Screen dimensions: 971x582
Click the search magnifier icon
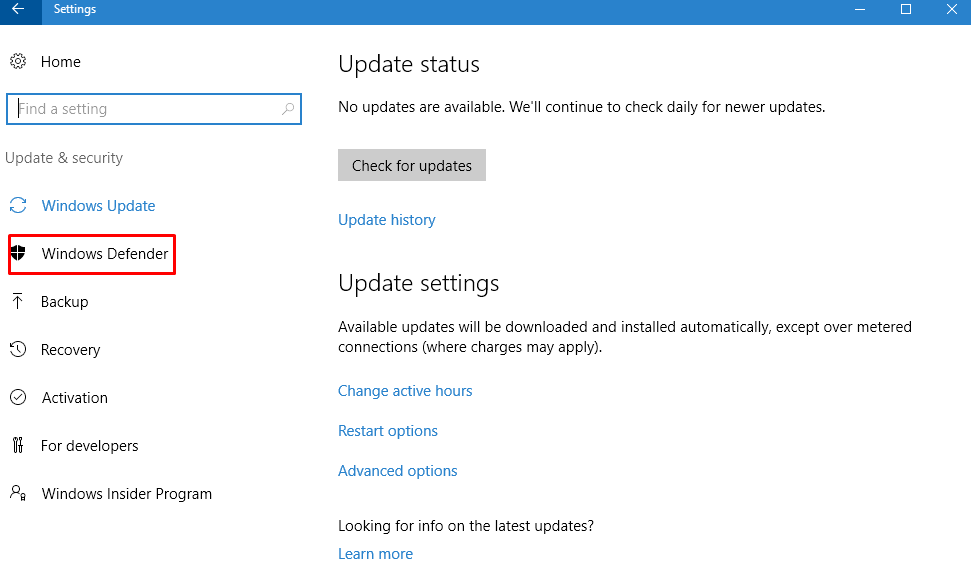[288, 109]
